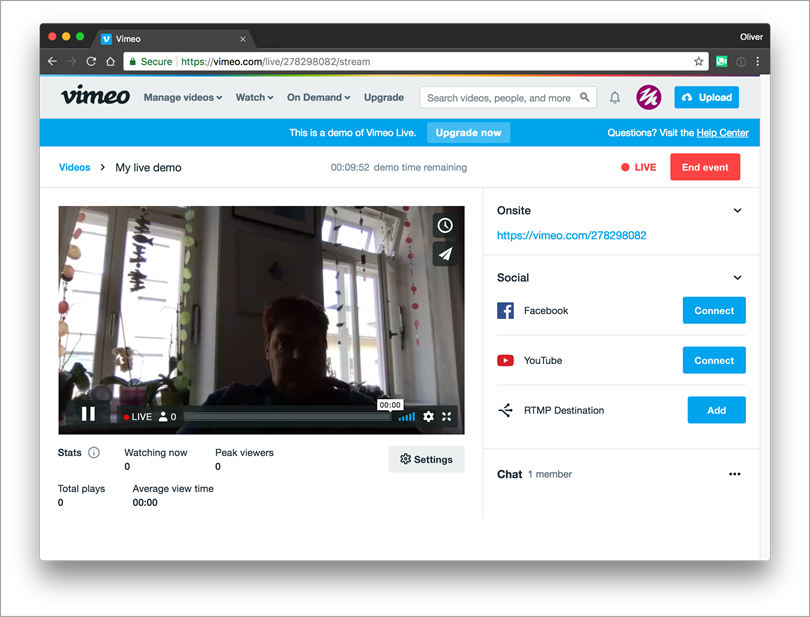
Task: Collapse the Social section
Action: pyautogui.click(x=738, y=277)
